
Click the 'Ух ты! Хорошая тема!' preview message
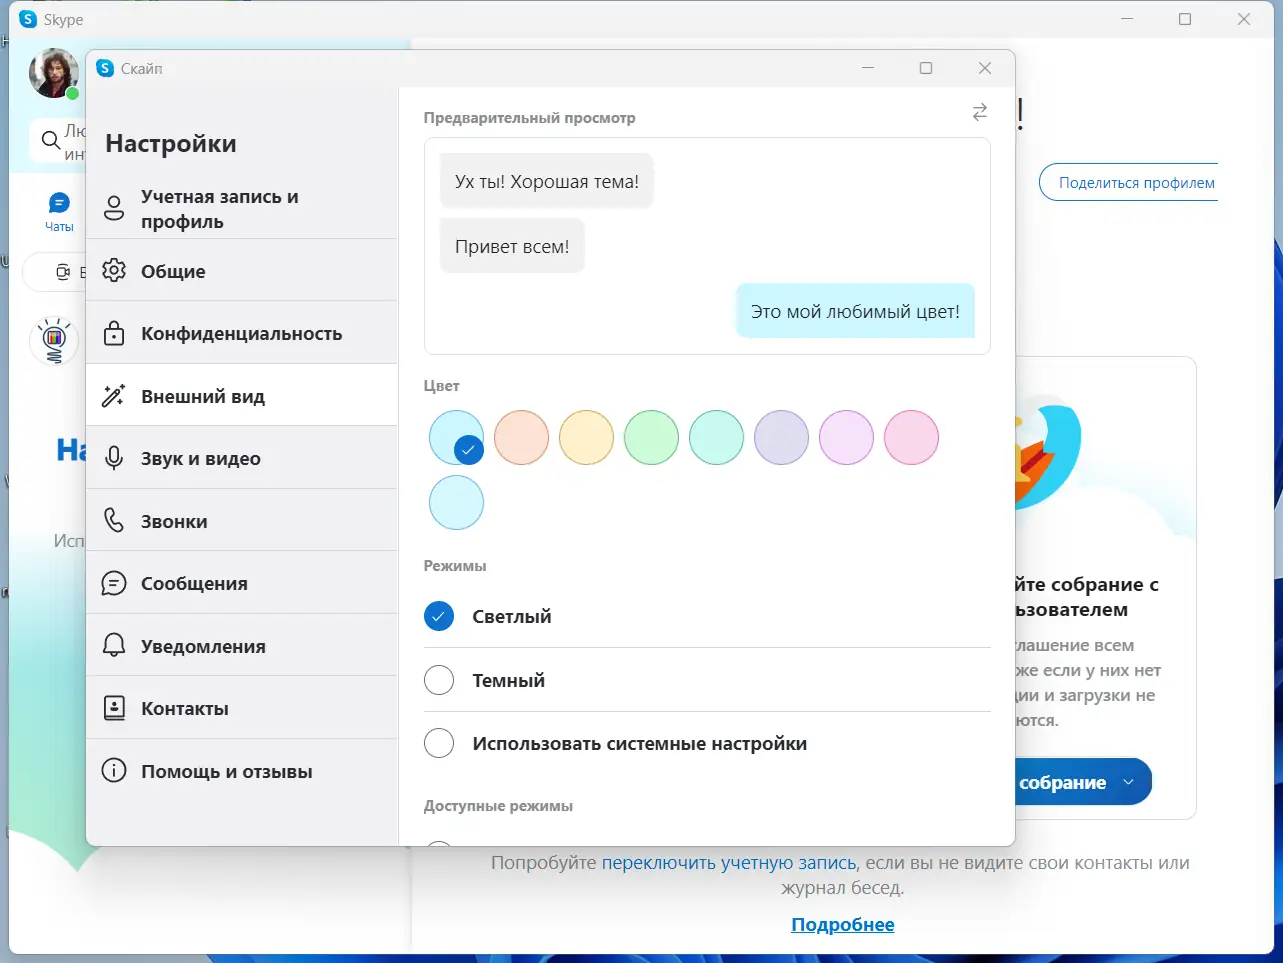[x=547, y=181]
